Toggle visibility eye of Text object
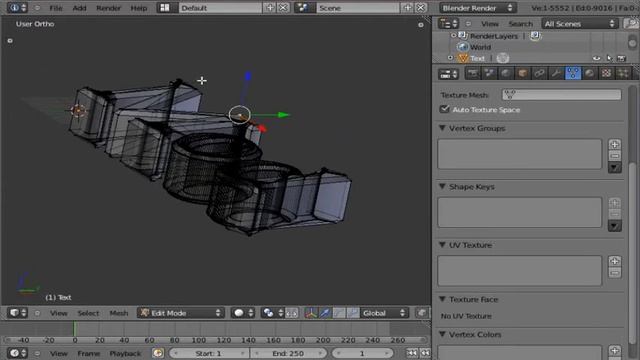This screenshot has height=360, width=640. click(596, 58)
